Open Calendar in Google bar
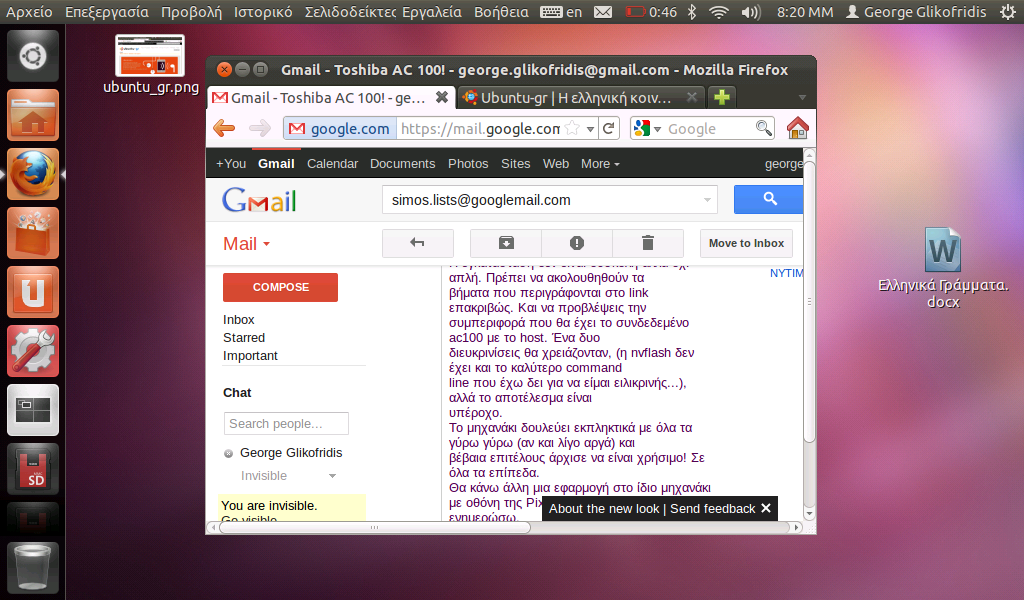 [x=332, y=164]
